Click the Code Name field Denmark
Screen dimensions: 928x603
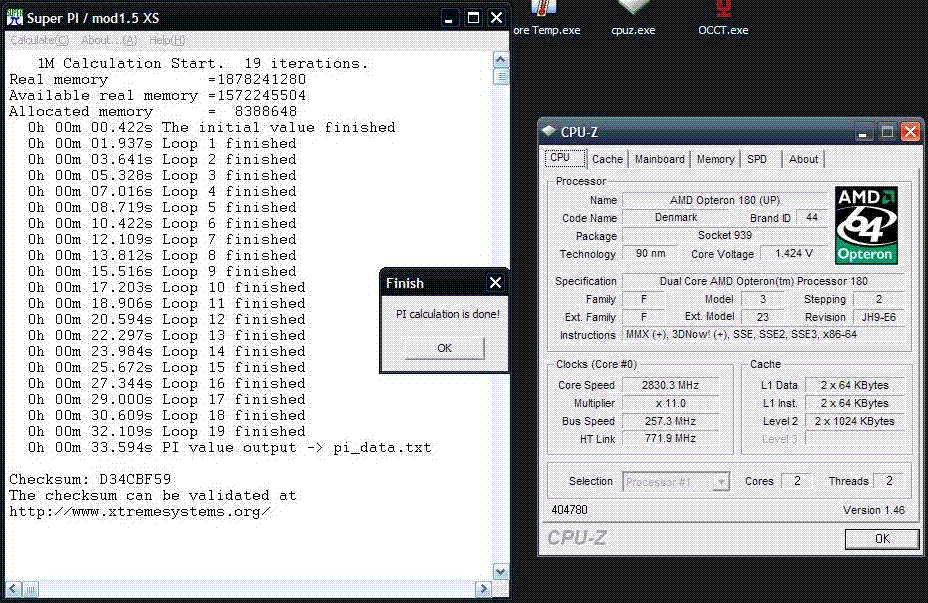tap(676, 217)
